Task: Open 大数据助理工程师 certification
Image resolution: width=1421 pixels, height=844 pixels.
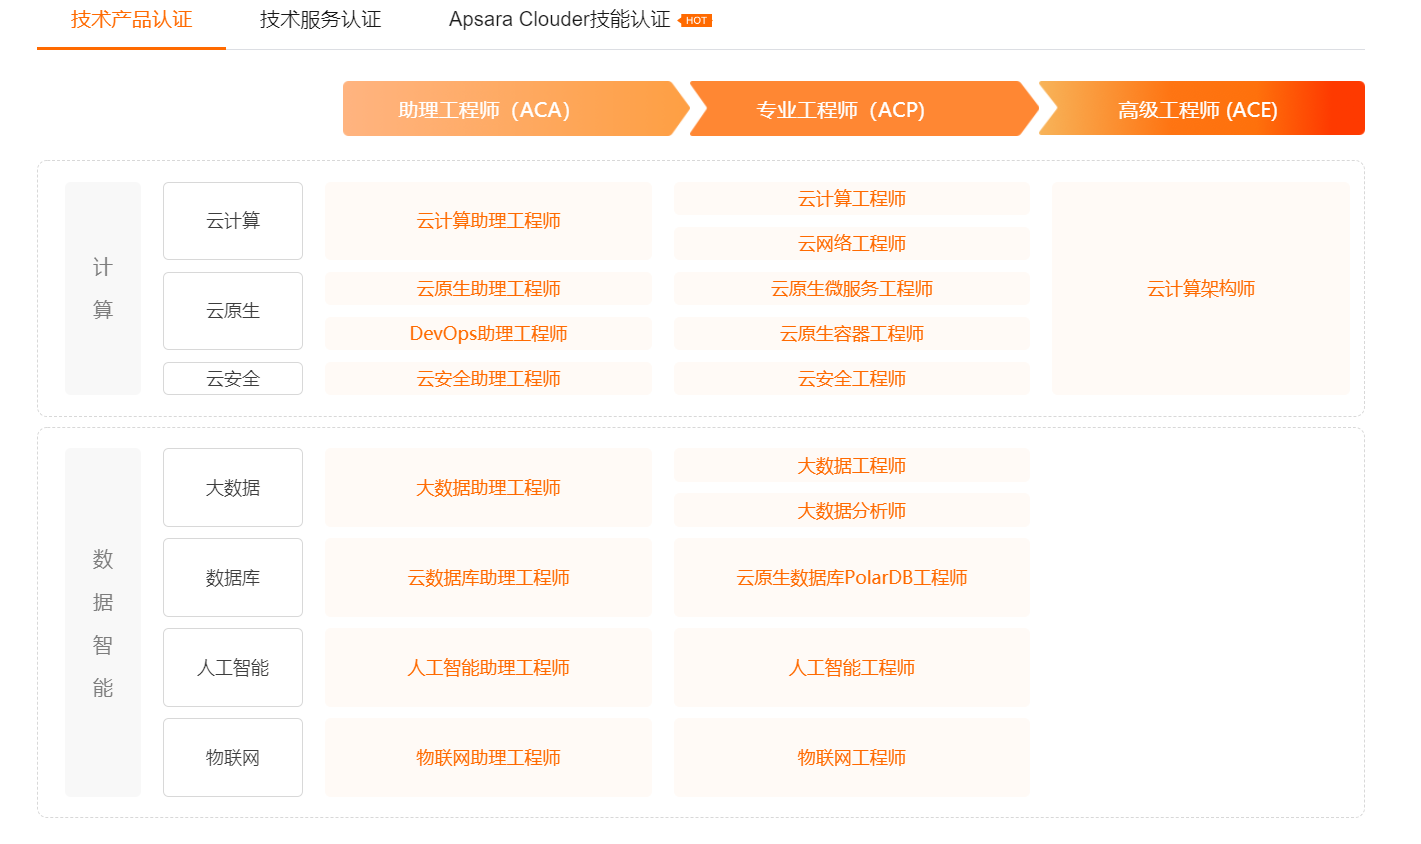Action: click(488, 488)
